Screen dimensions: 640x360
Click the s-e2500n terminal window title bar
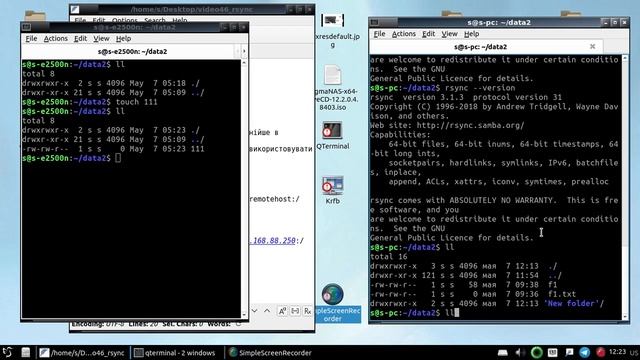134,27
